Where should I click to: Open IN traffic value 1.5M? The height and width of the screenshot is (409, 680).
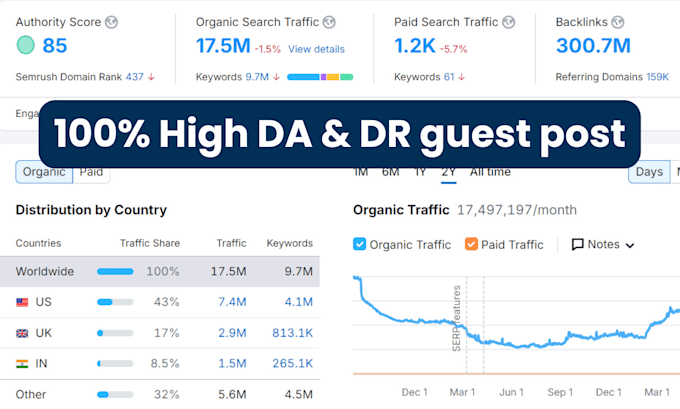[232, 364]
